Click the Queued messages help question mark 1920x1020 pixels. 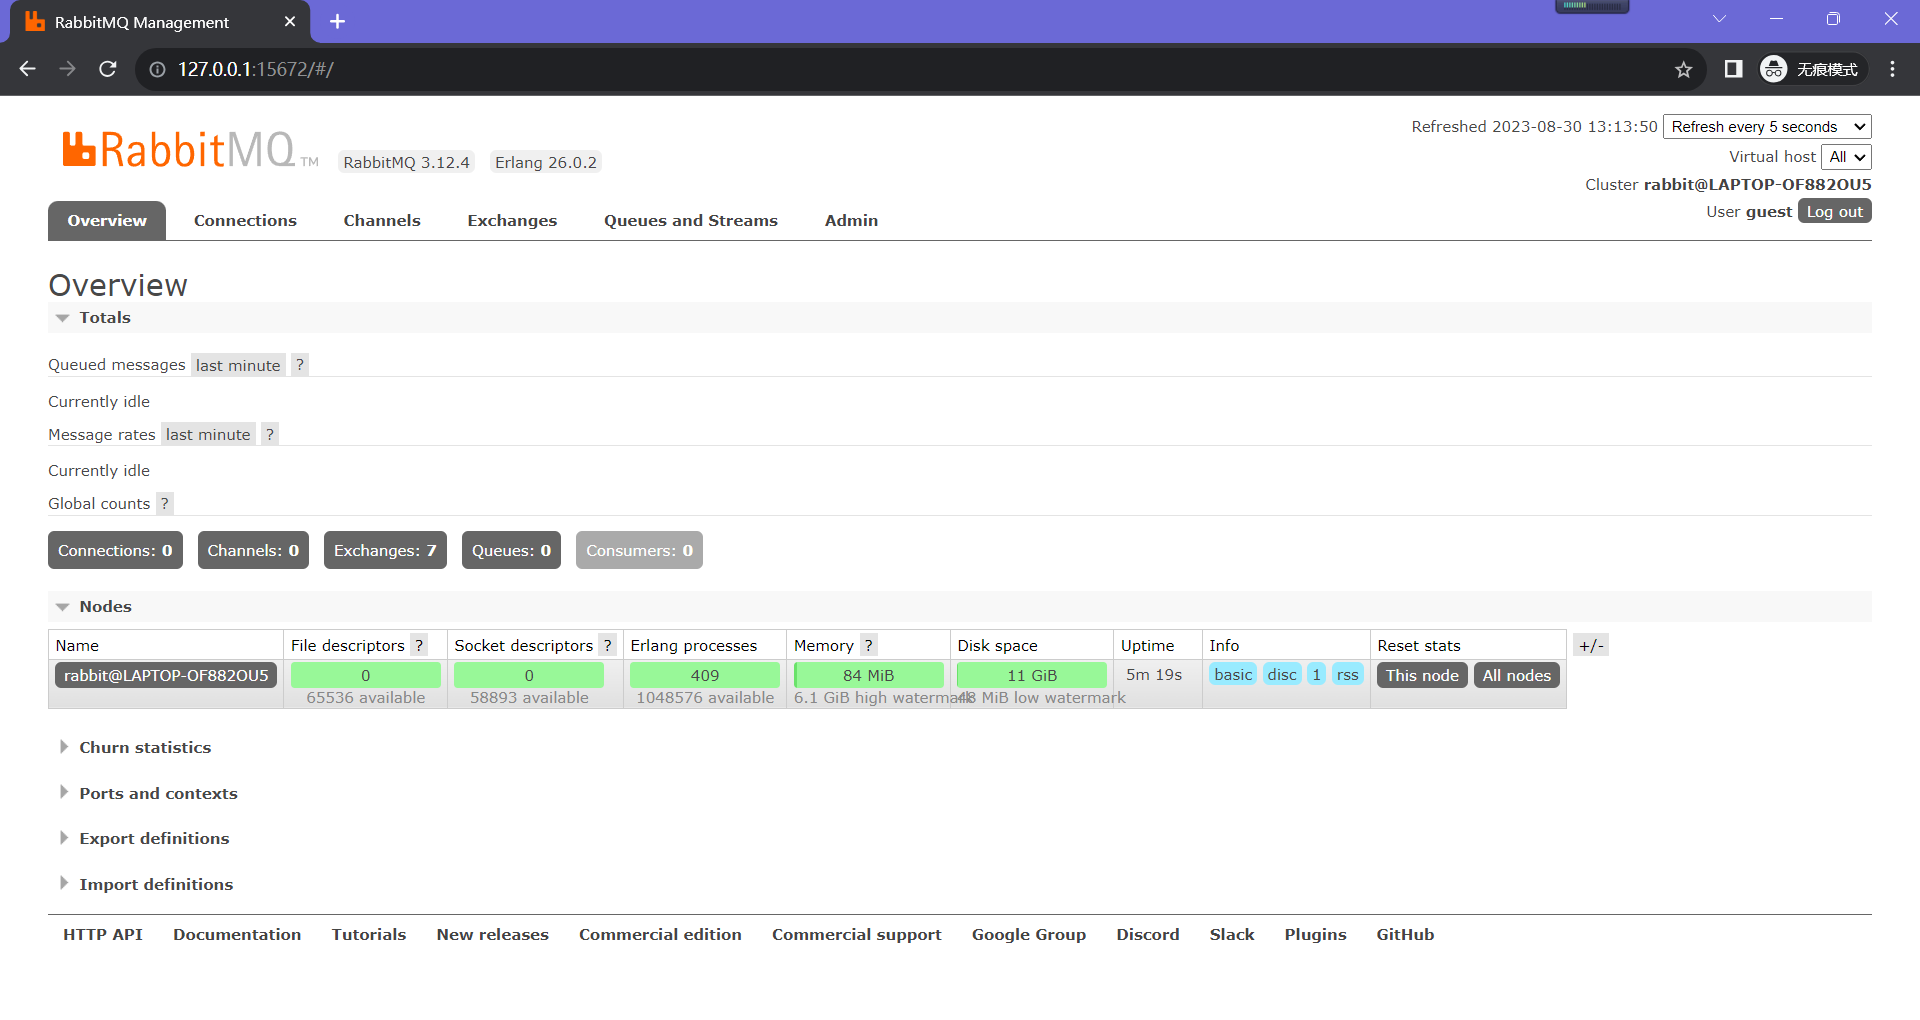point(300,365)
